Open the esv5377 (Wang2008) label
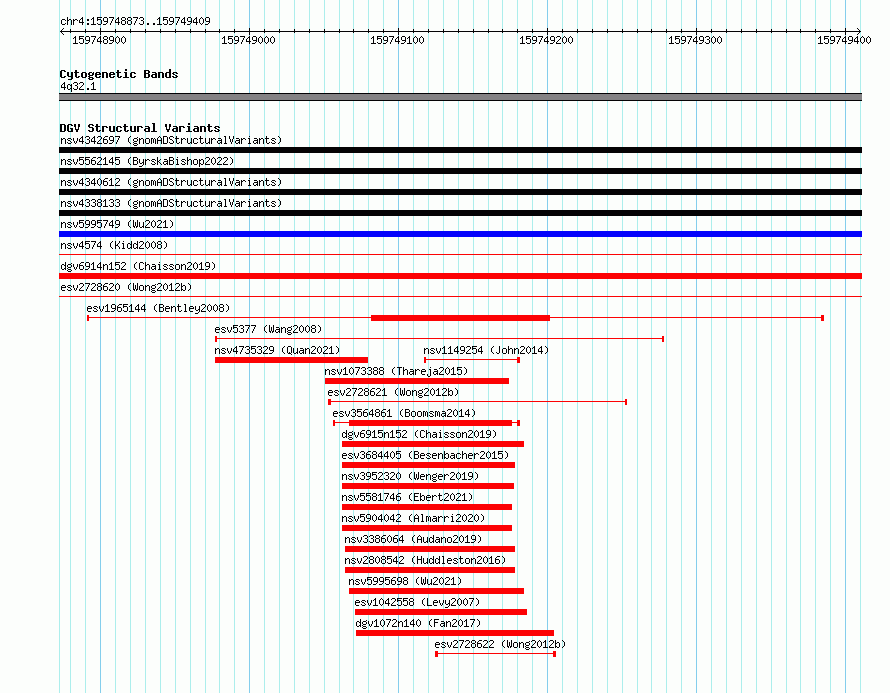The height and width of the screenshot is (693, 890). pyautogui.click(x=268, y=329)
